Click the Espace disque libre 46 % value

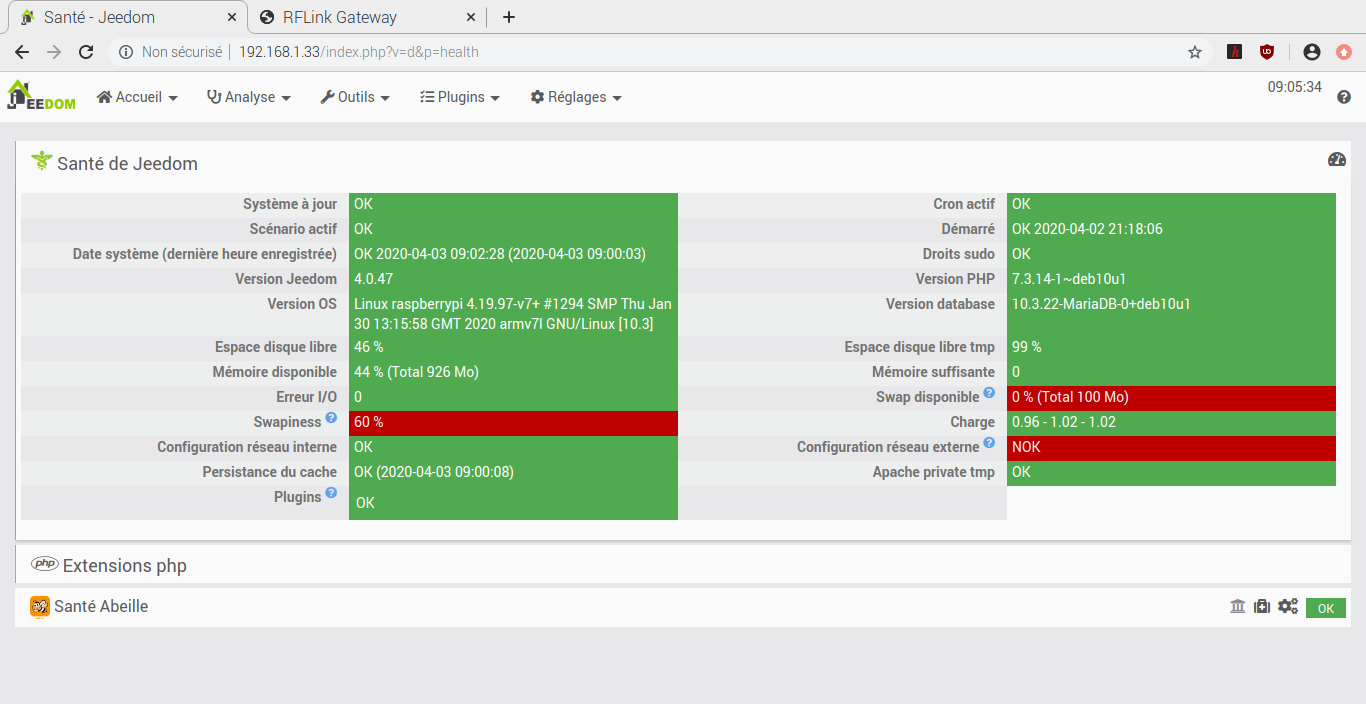[x=369, y=347]
